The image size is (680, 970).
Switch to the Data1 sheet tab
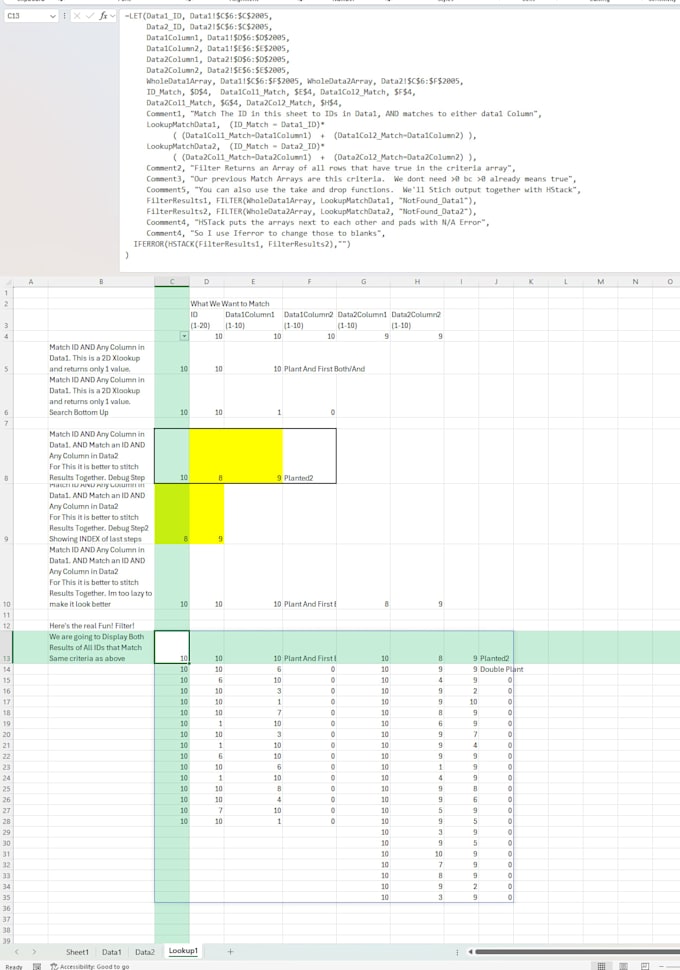pos(111,951)
